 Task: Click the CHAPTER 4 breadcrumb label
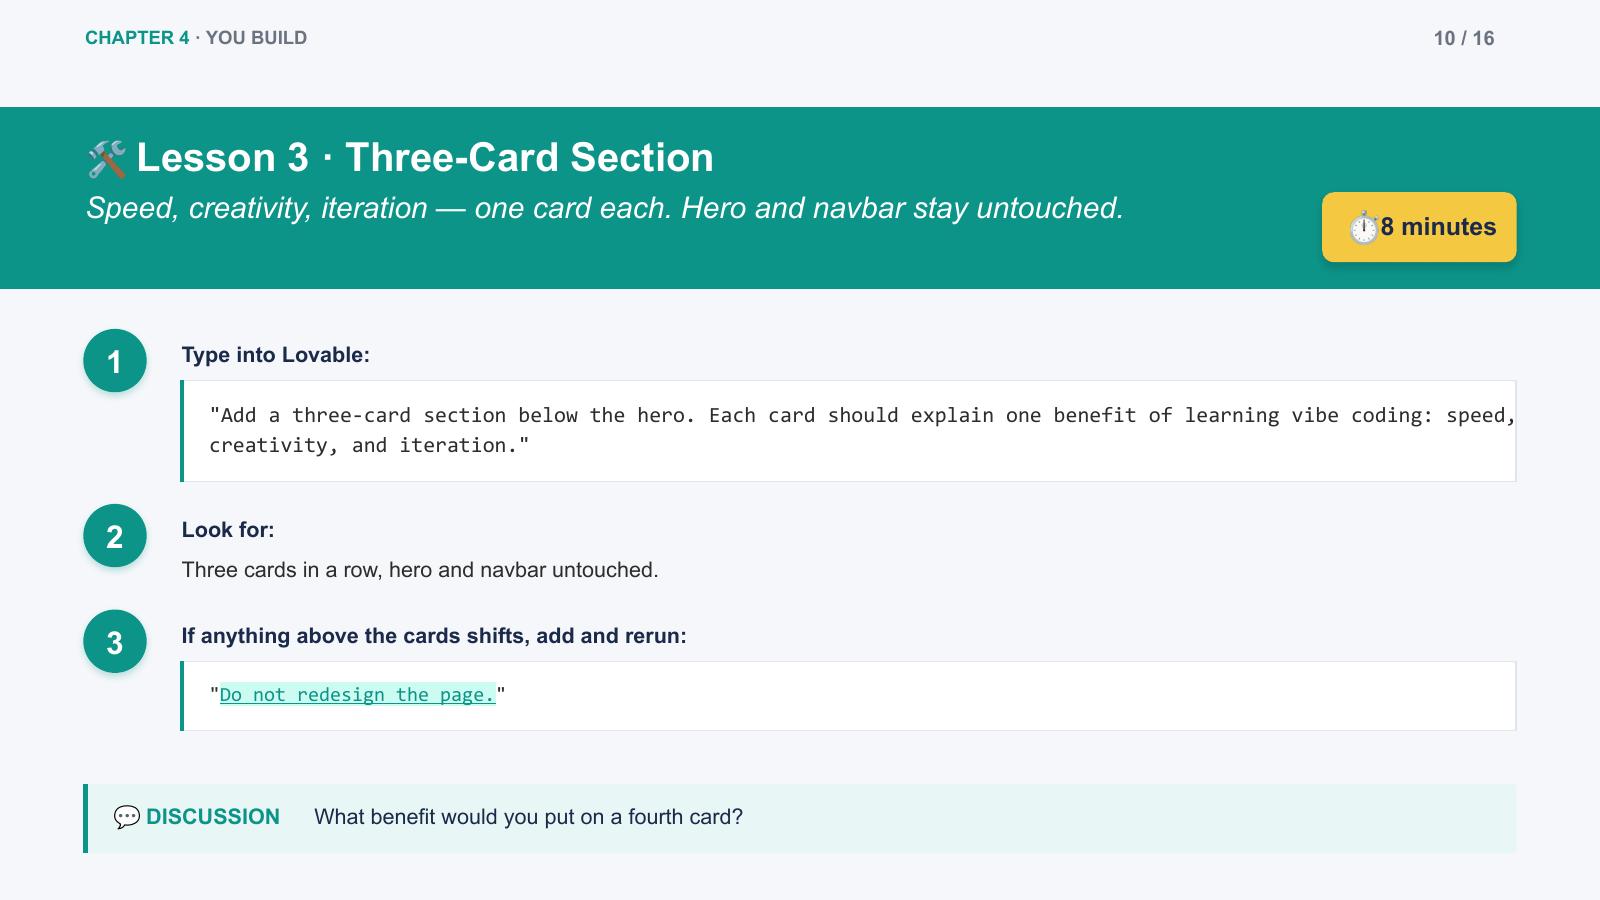137,38
